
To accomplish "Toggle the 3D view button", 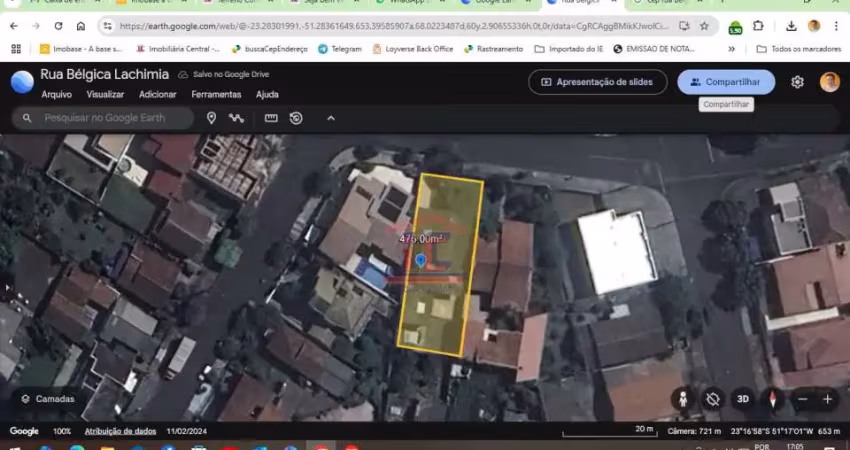I will coord(742,398).
